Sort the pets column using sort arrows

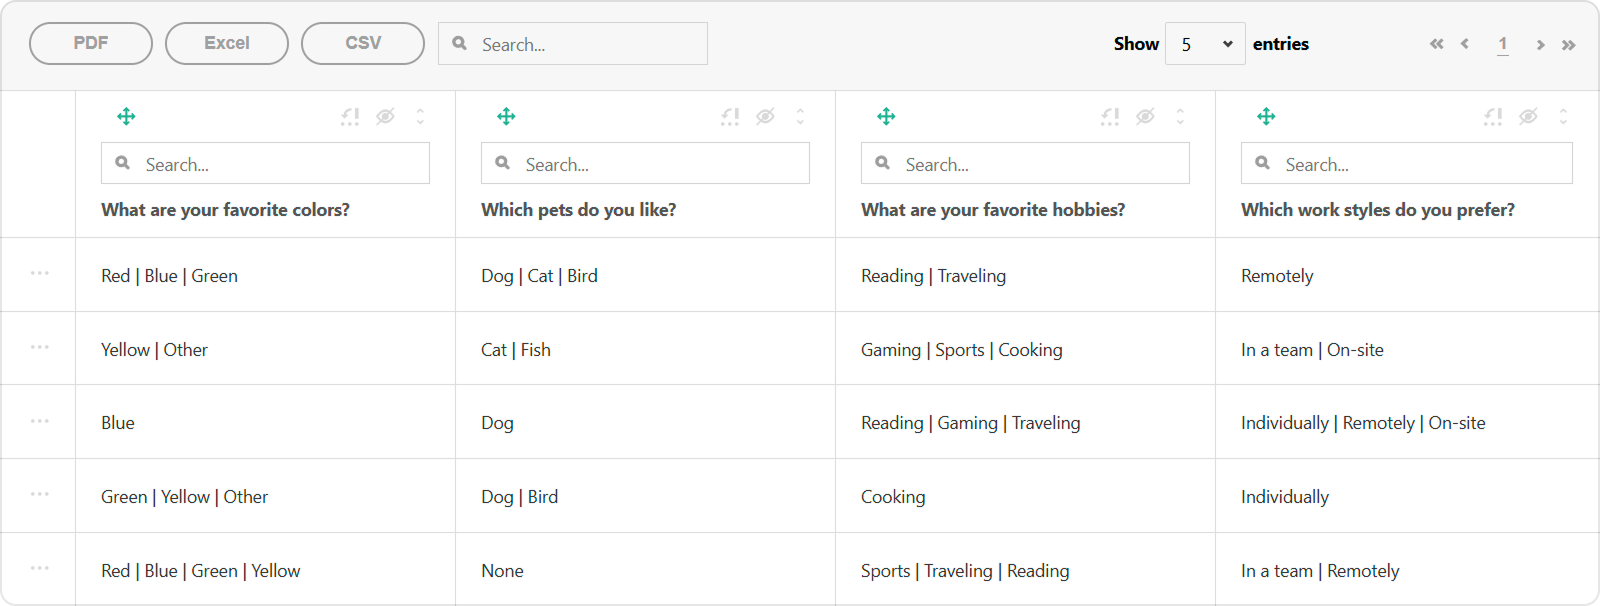pyautogui.click(x=800, y=117)
